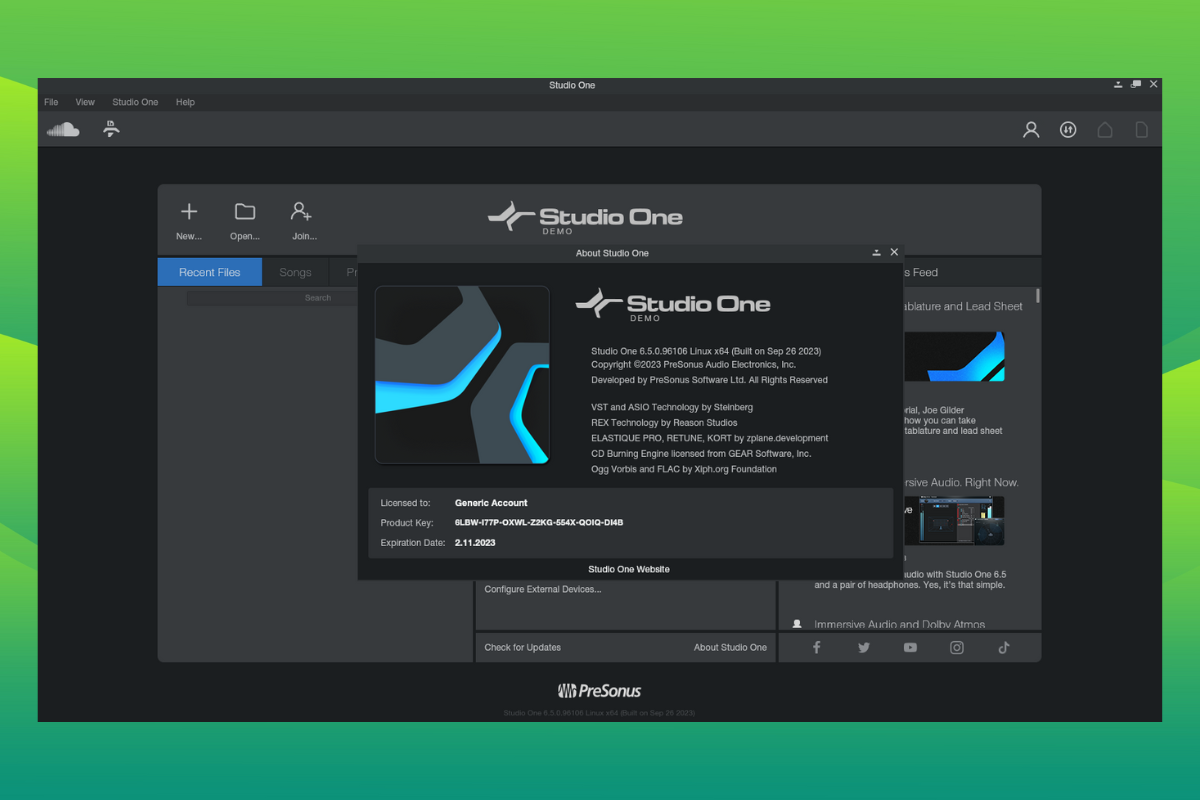Click the Facebook icon below the news feed
This screenshot has width=1200, height=800.
[816, 647]
